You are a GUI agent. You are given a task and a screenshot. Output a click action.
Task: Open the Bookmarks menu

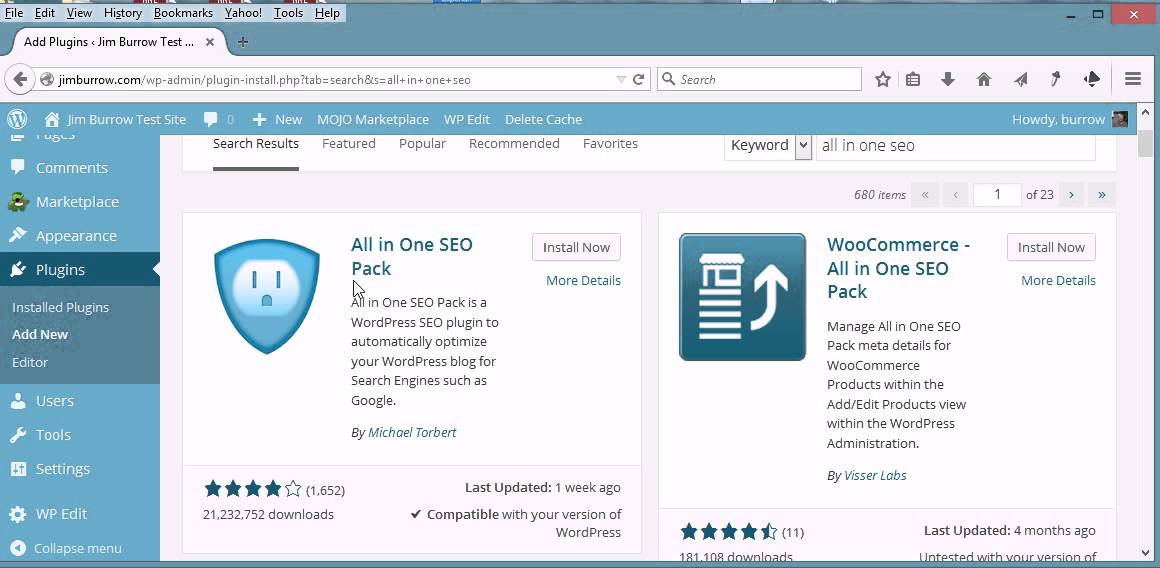click(183, 13)
